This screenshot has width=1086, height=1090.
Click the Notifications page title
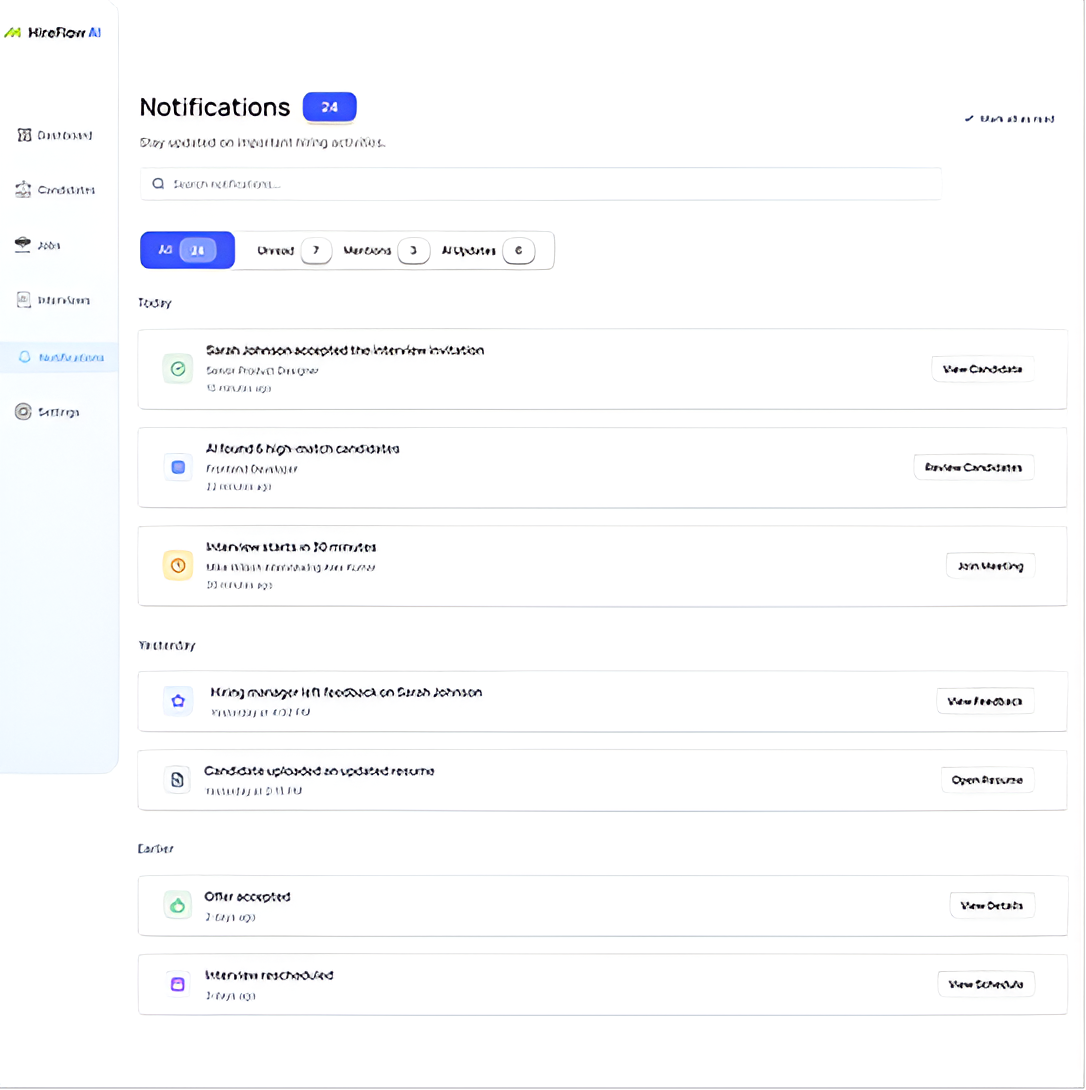[x=215, y=107]
